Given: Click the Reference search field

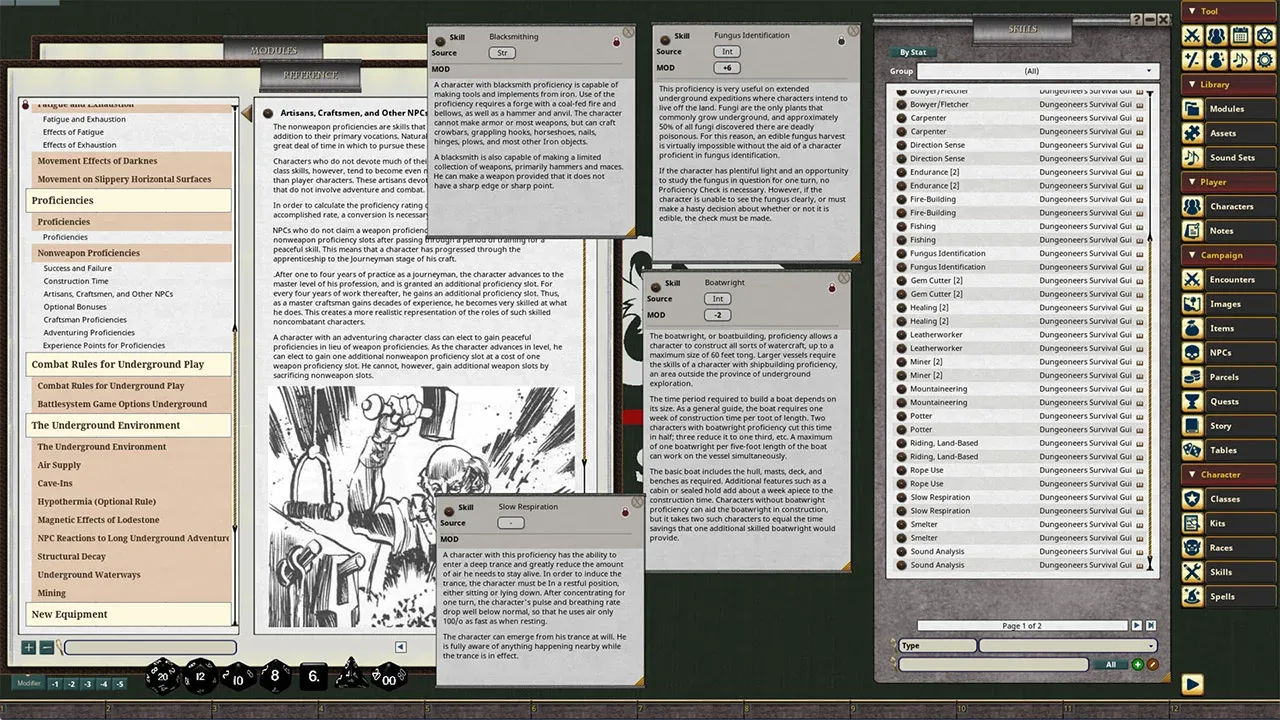Looking at the screenshot, I should [150, 647].
